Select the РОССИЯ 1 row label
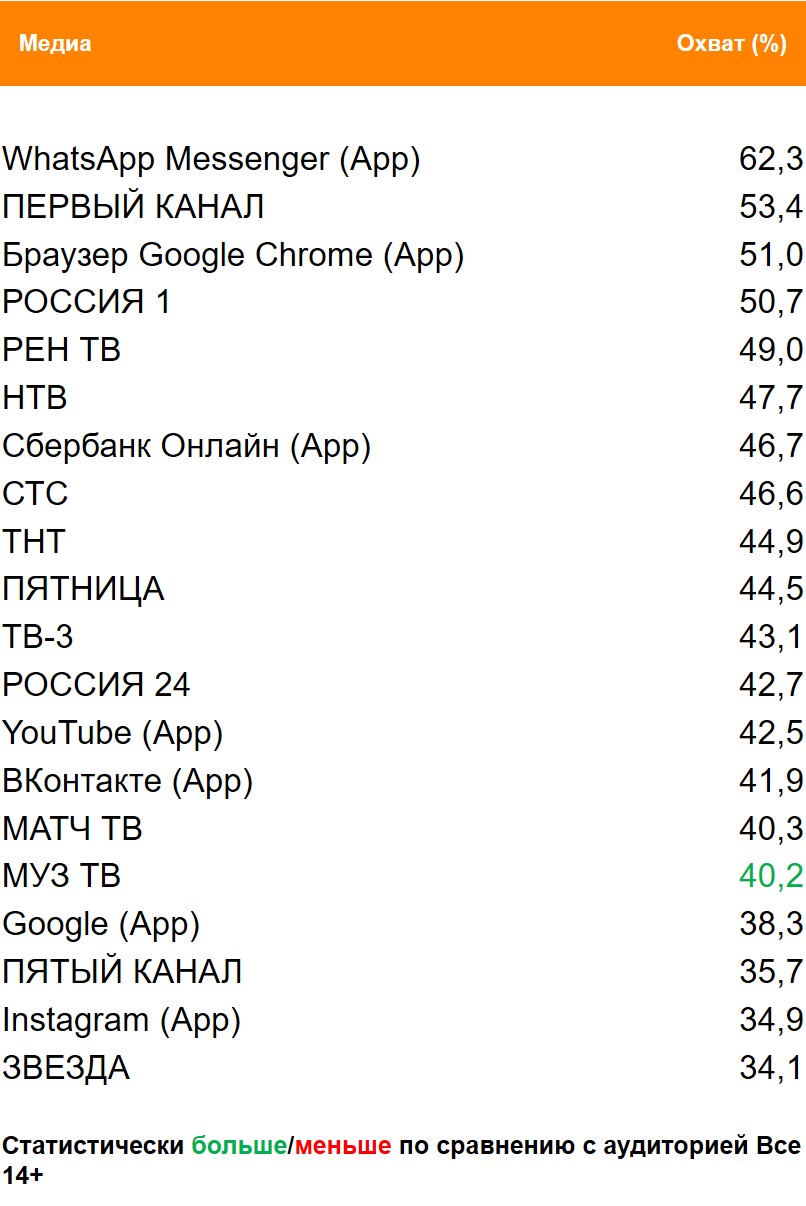This screenshot has height=1206, width=806. pyautogui.click(x=87, y=302)
